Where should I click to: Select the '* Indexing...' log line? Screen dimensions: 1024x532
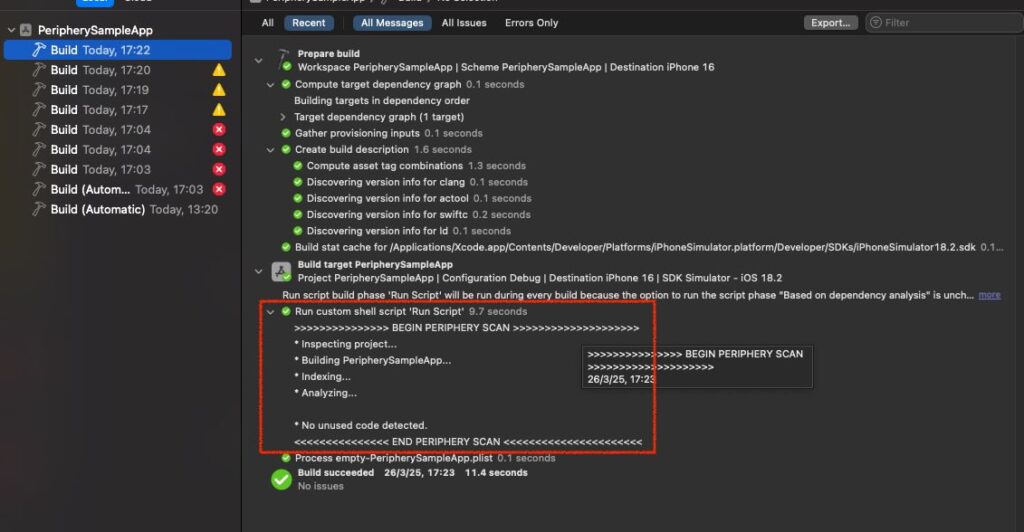(x=323, y=377)
